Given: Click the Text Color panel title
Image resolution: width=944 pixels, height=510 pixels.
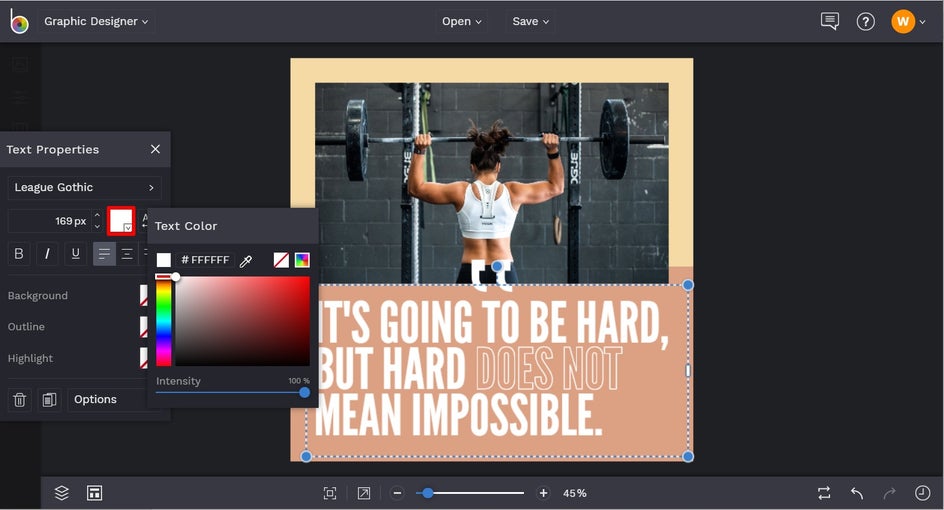Looking at the screenshot, I should tap(186, 226).
